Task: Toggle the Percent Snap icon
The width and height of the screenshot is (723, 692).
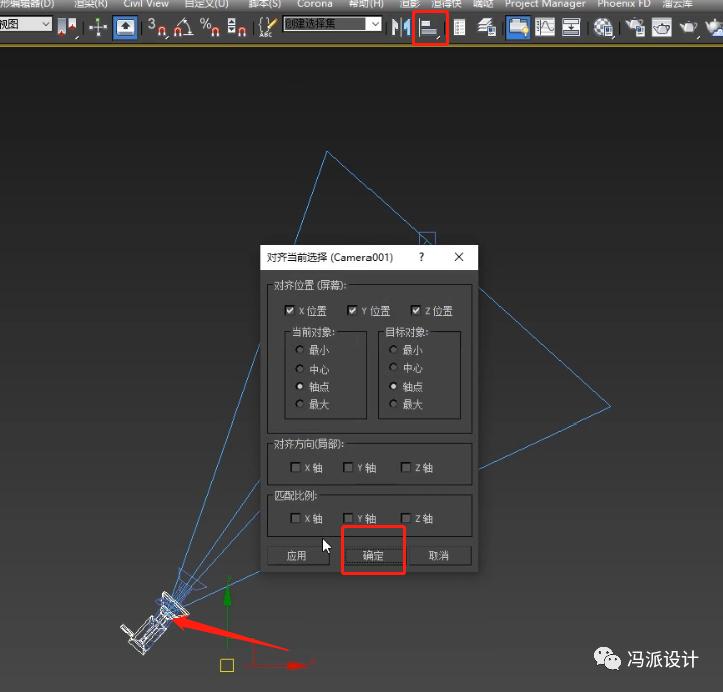Action: (210, 27)
